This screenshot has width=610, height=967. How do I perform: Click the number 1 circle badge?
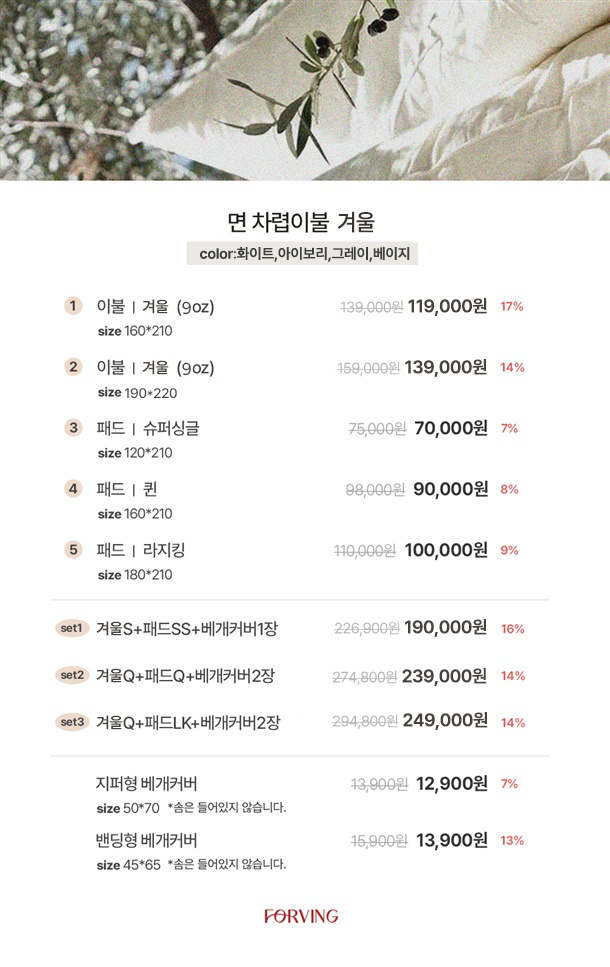73,306
